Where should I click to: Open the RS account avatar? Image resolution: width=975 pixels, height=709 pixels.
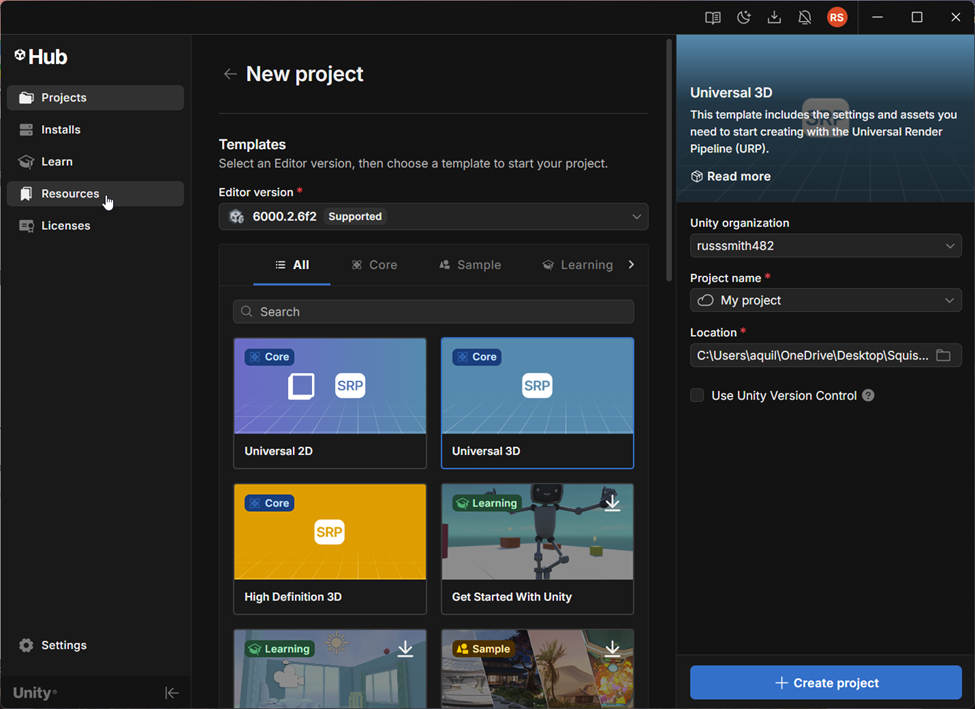pos(837,17)
